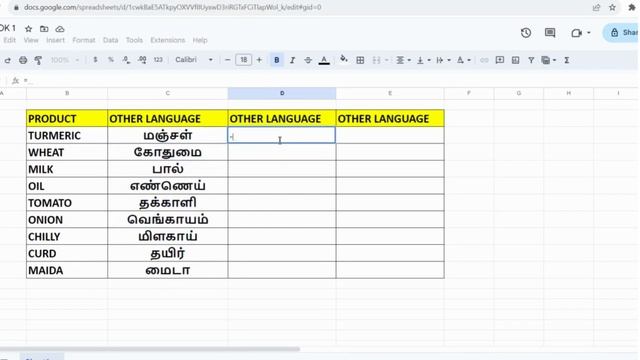Open the Help menu

point(200,40)
